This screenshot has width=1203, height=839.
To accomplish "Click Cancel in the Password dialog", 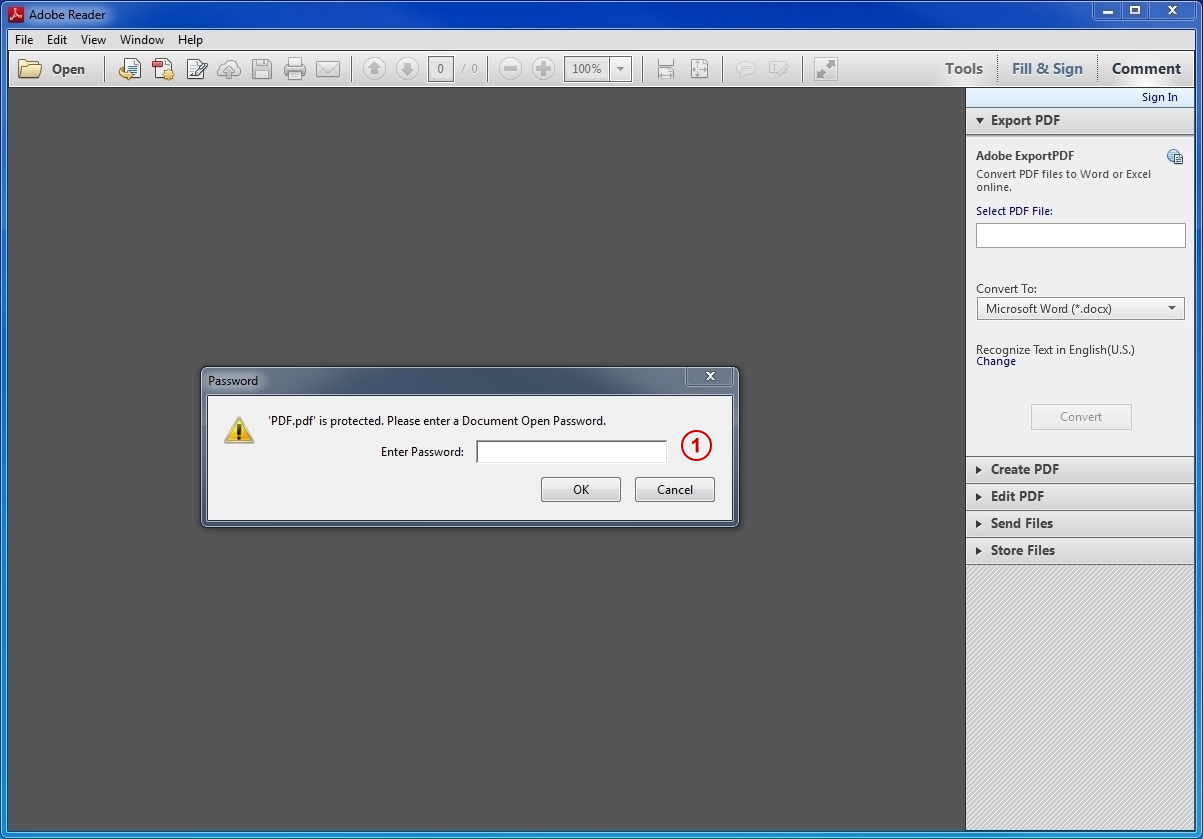I will 675,489.
